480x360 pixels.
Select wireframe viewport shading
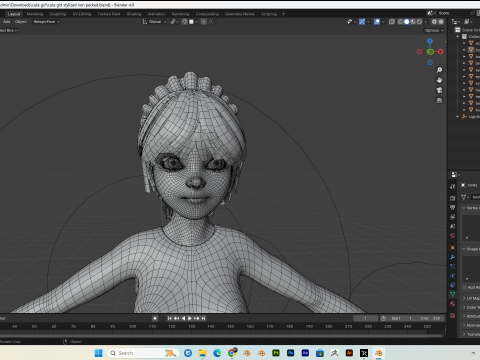pos(400,22)
